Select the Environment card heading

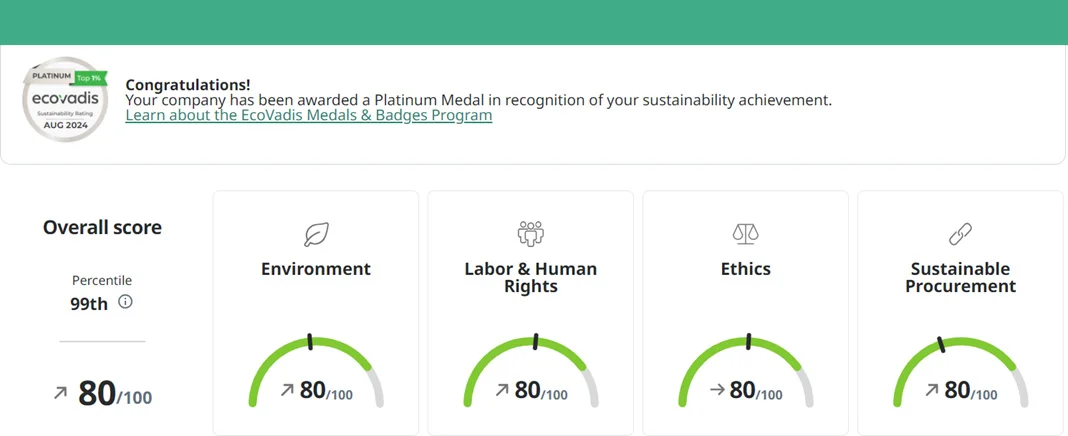coord(316,269)
